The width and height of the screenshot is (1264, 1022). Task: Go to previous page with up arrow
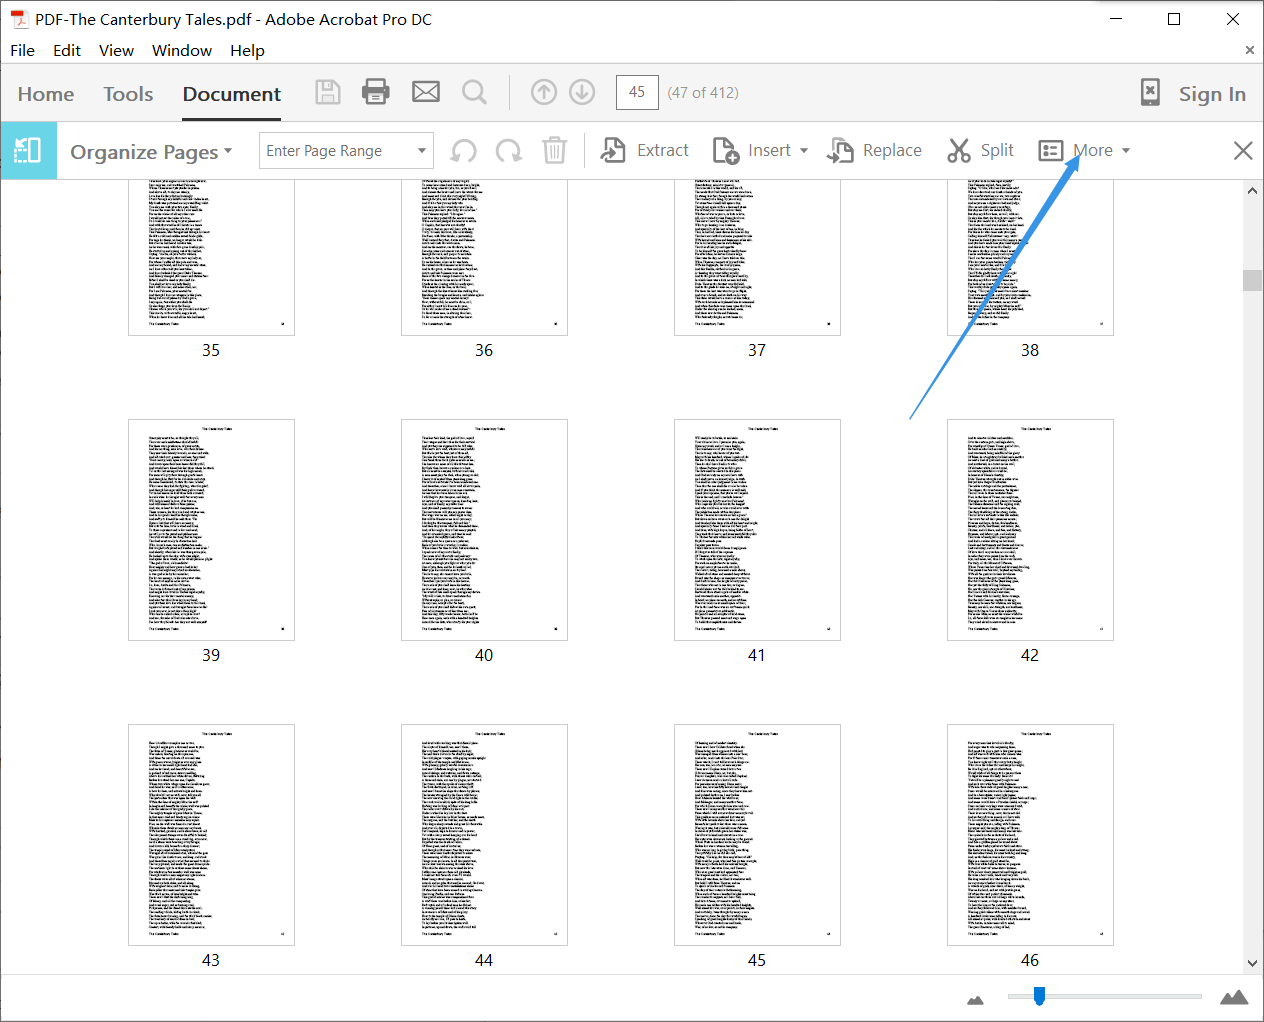544,92
